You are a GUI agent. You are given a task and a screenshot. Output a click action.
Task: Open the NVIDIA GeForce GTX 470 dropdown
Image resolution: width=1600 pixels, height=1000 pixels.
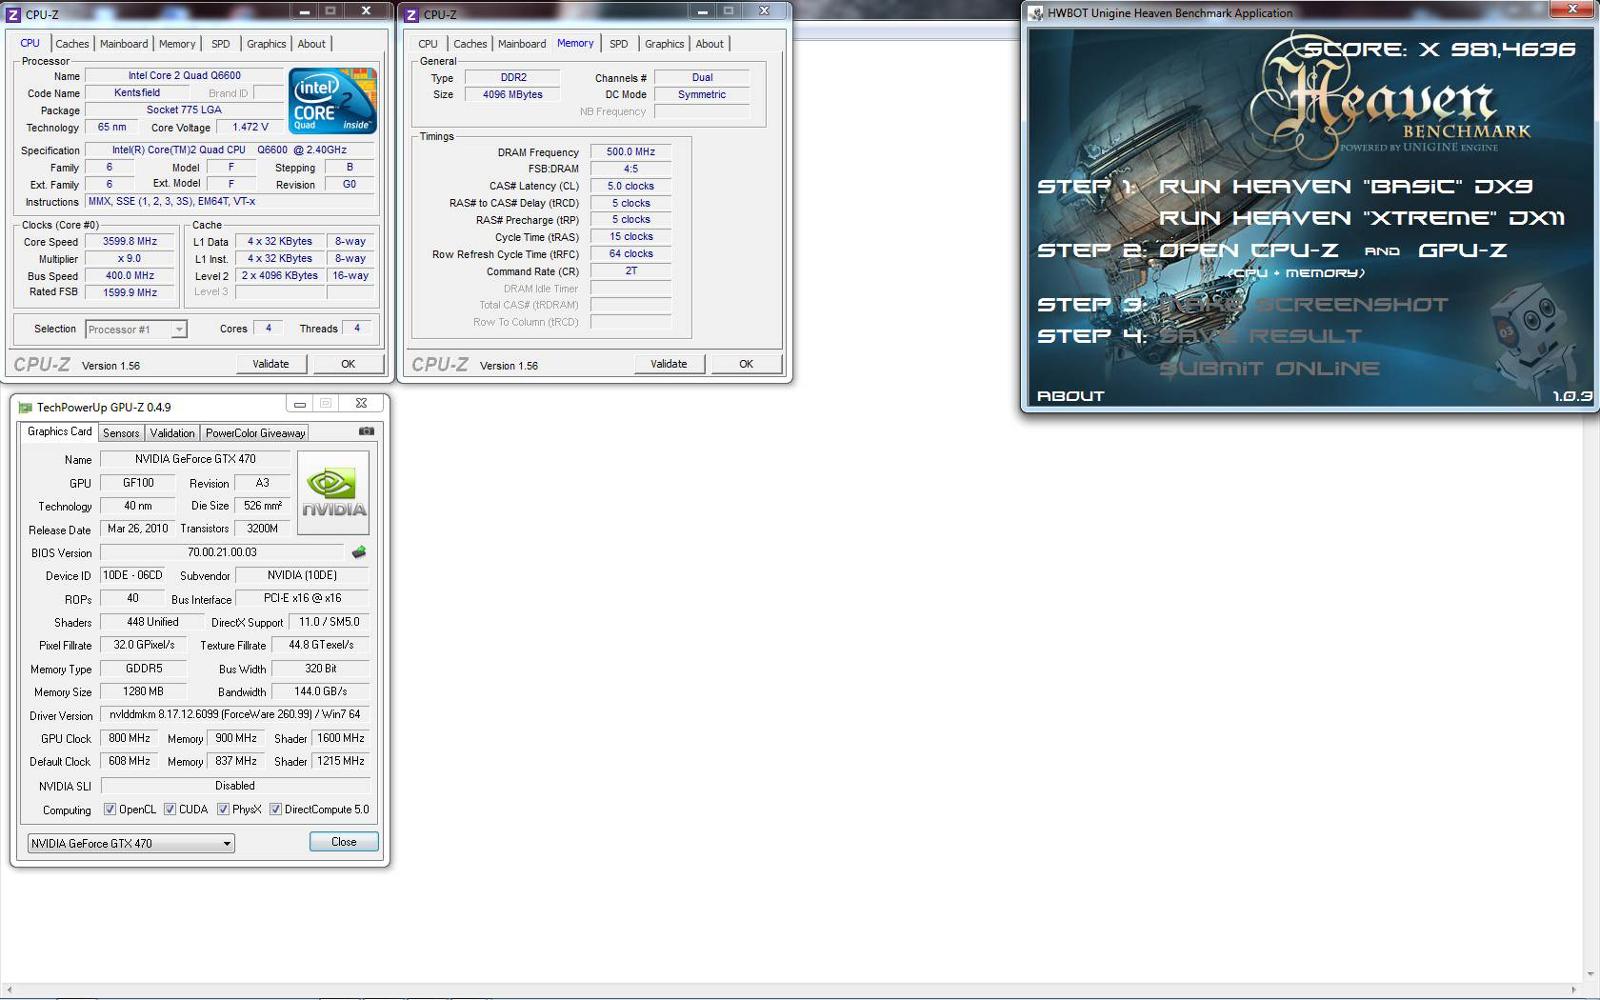[x=131, y=843]
